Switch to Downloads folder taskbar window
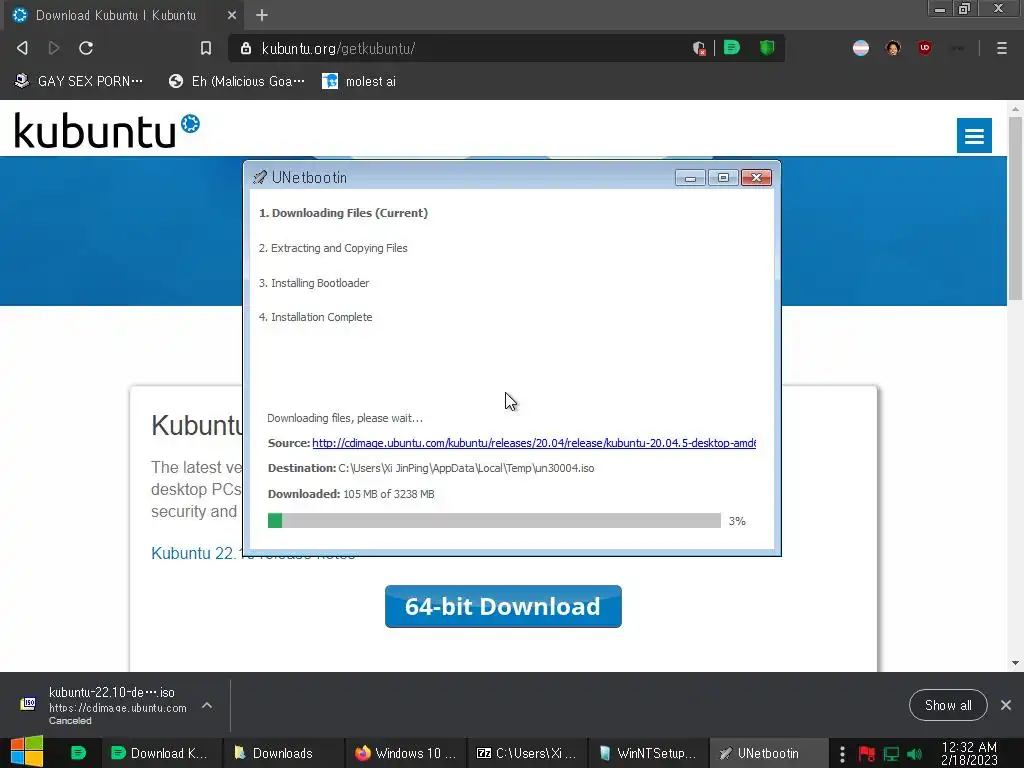Screen dimensions: 1024x768 [x=282, y=753]
